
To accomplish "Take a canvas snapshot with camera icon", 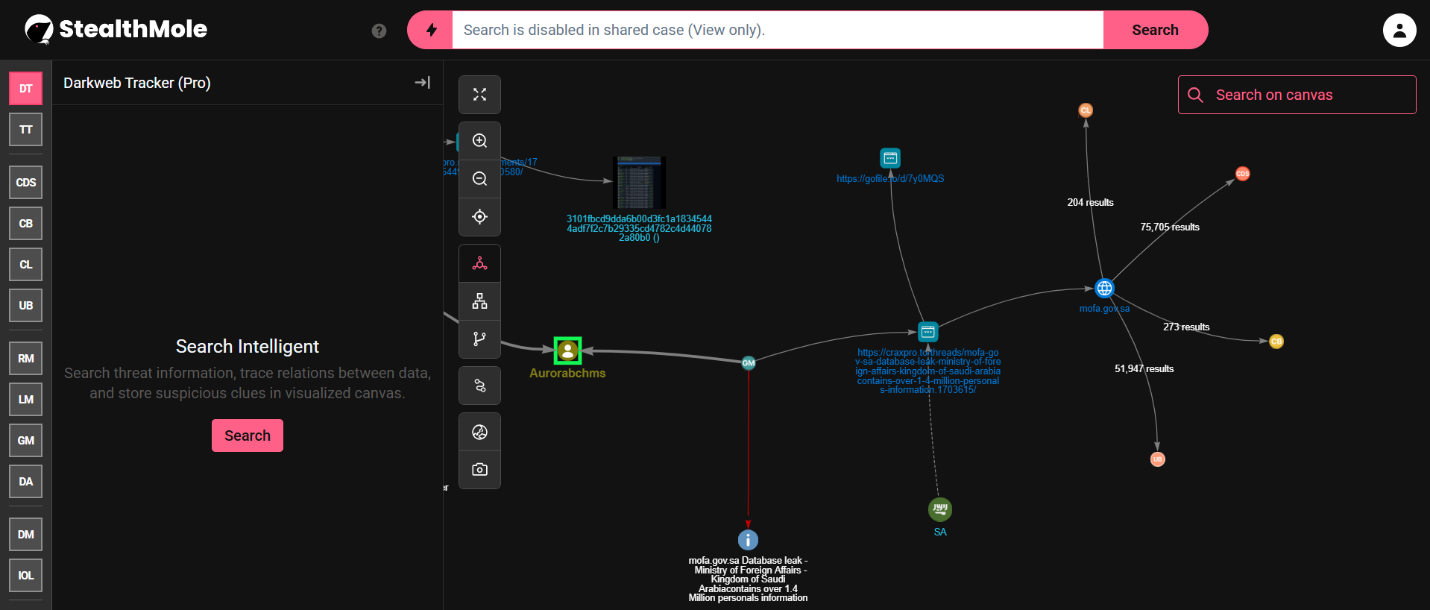I will (480, 470).
